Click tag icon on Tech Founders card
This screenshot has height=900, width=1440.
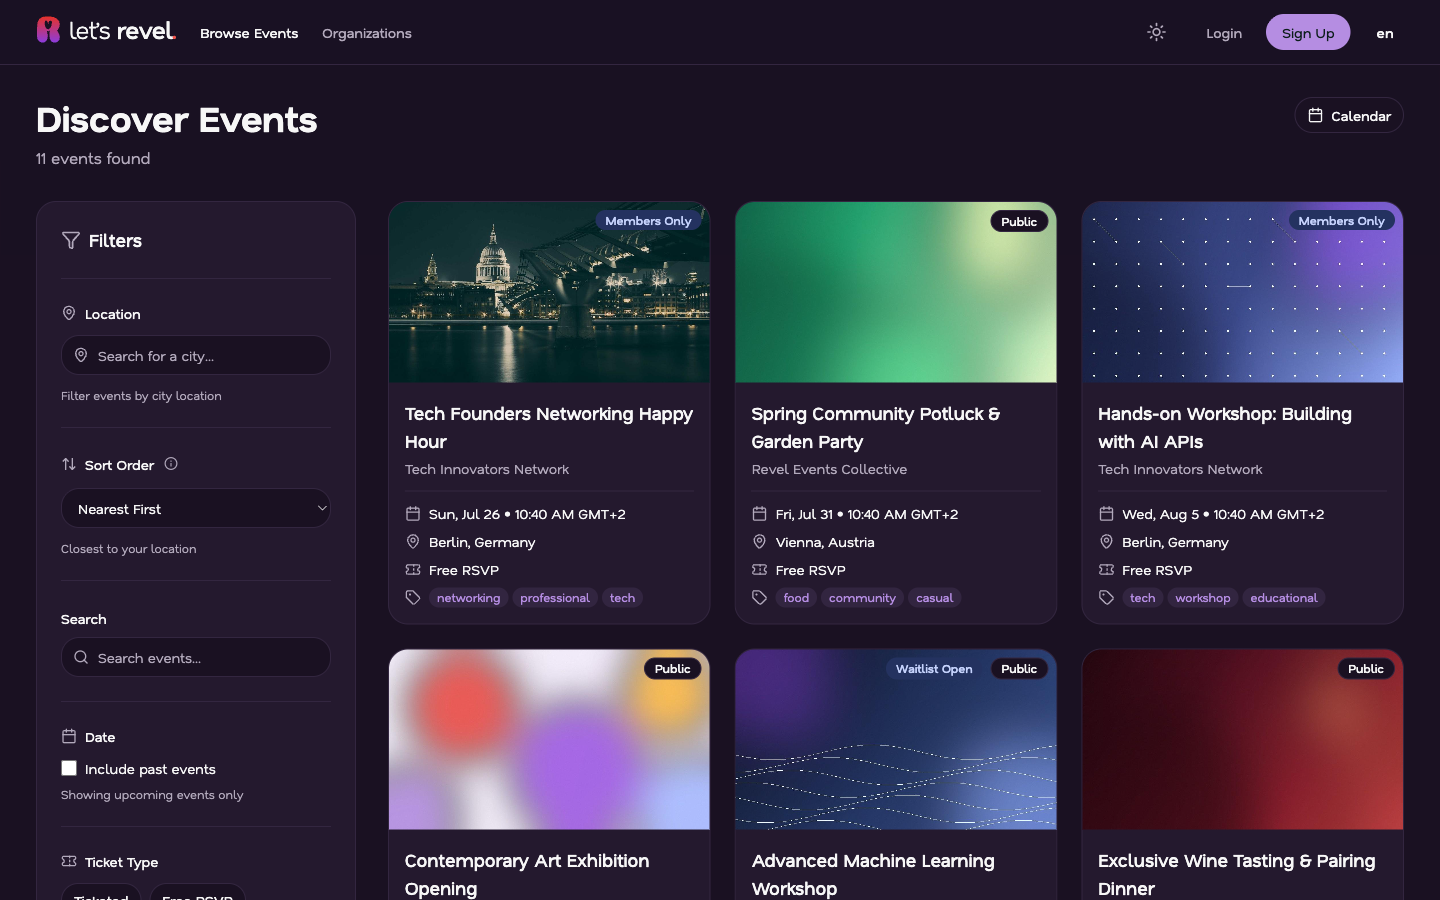[413, 598]
